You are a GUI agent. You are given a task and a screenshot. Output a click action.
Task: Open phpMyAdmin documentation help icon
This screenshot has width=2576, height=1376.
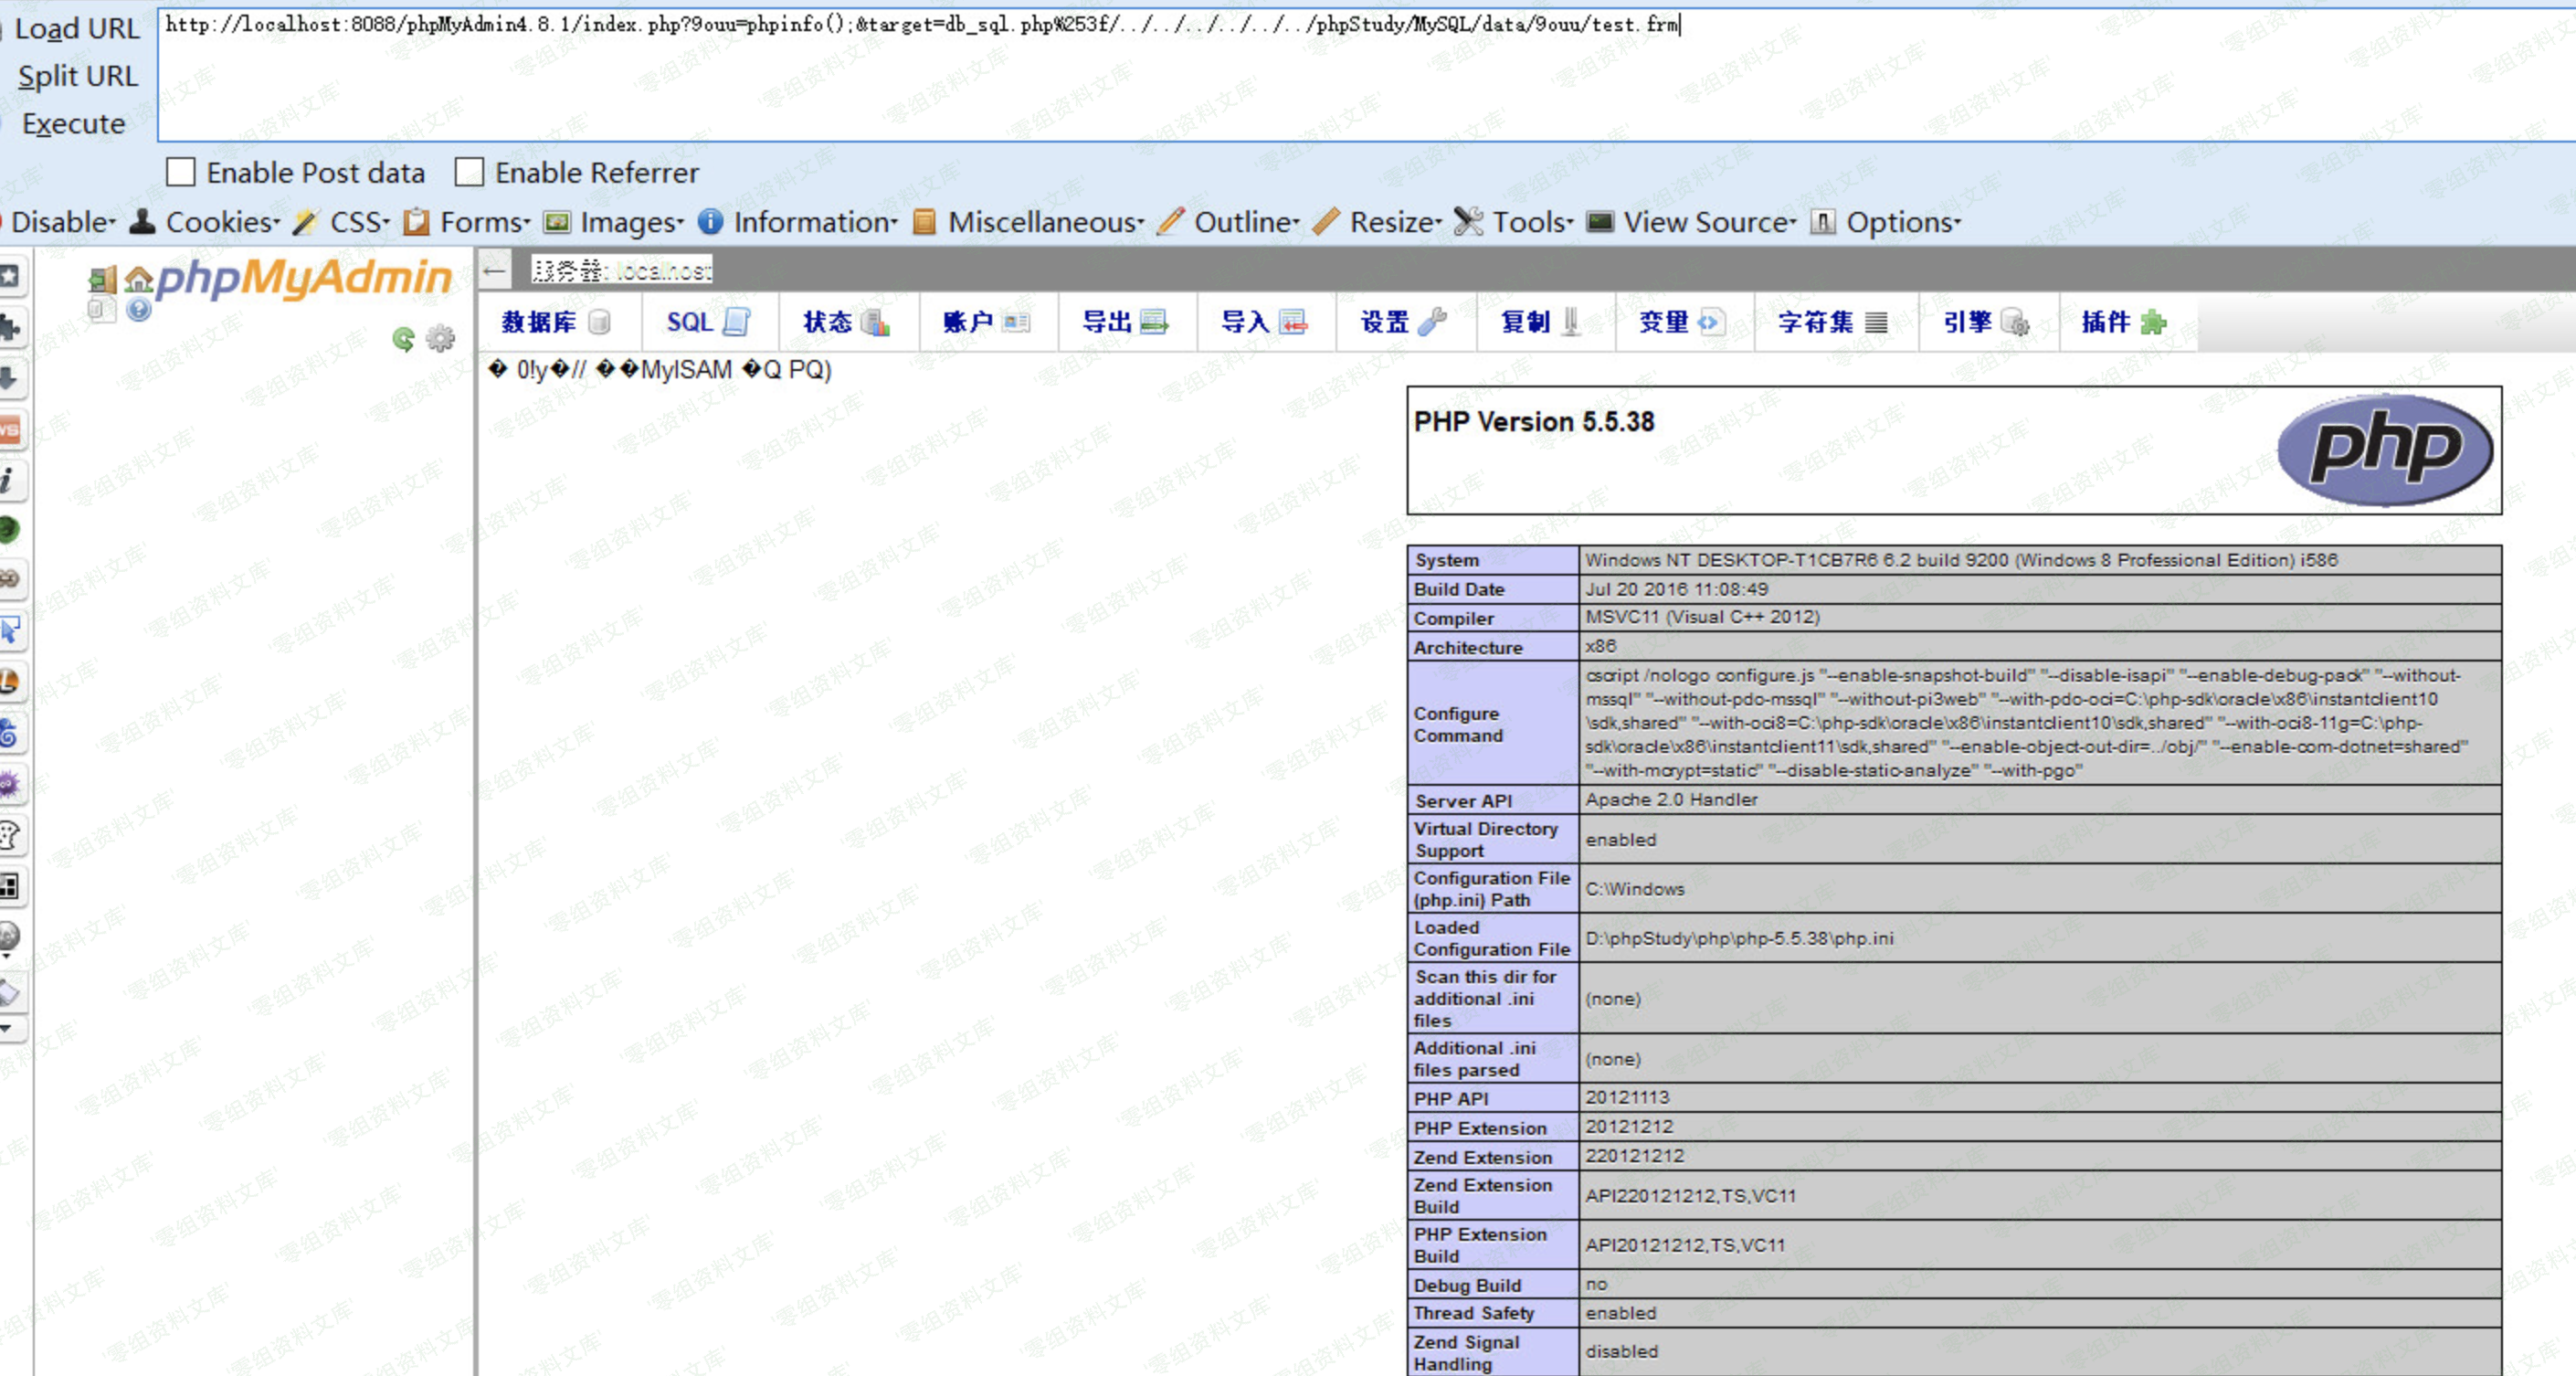click(x=139, y=309)
